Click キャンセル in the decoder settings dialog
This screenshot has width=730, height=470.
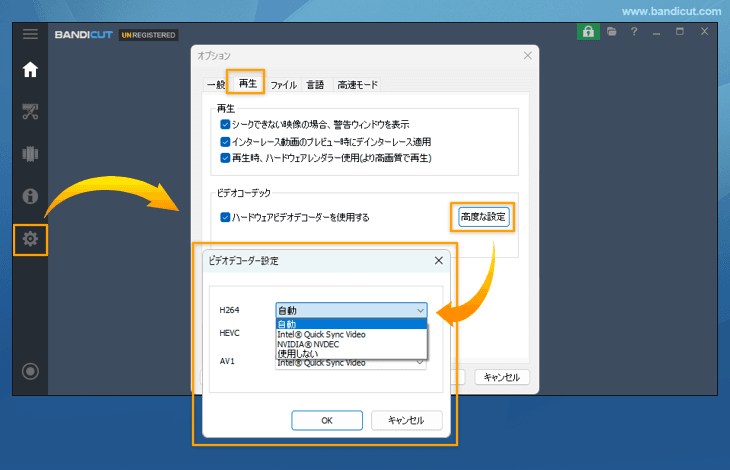[x=406, y=421]
